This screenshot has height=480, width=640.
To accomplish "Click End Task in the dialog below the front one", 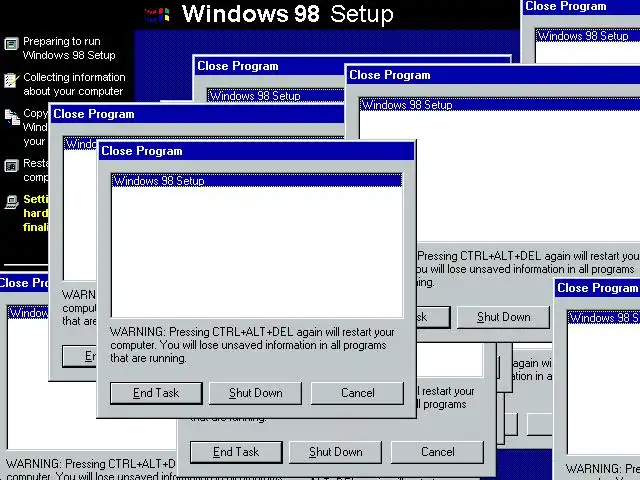I will (x=236, y=452).
